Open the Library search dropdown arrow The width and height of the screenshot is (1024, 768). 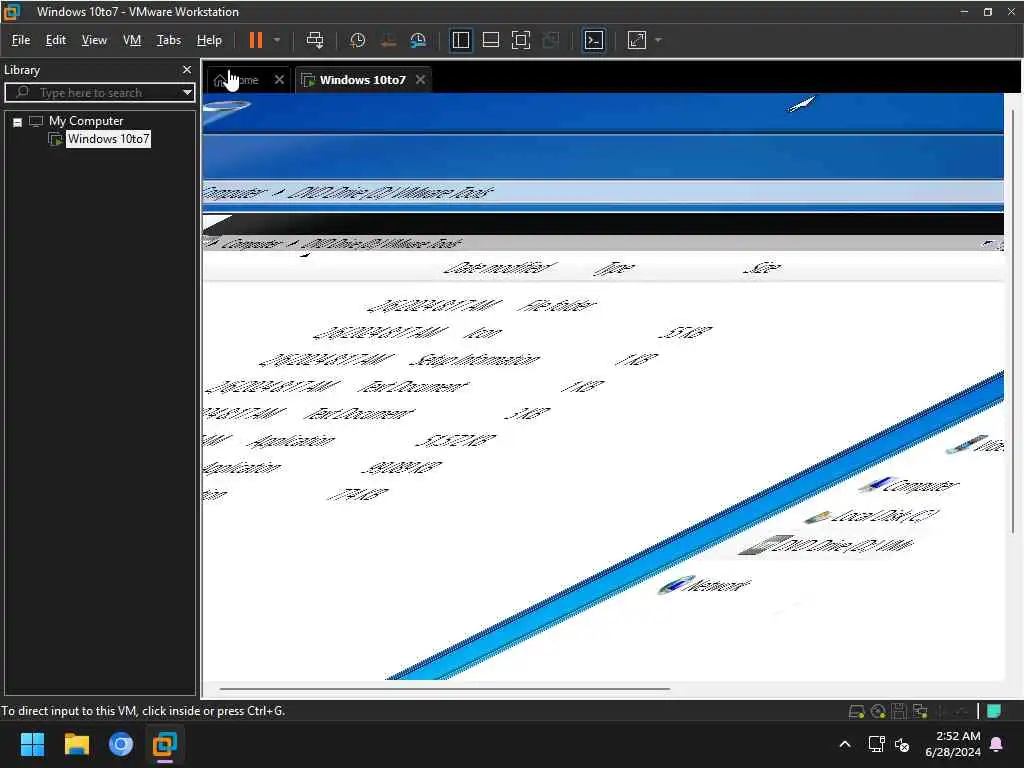tap(187, 92)
